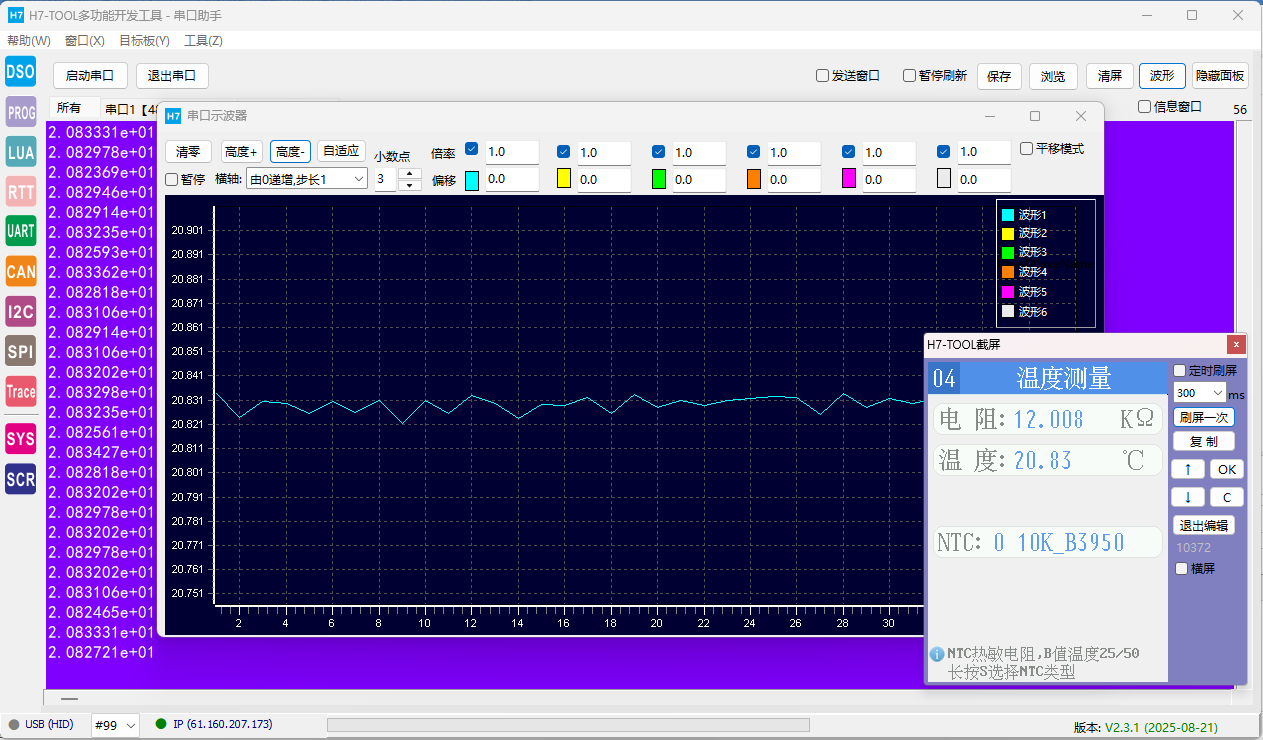This screenshot has width=1263, height=740.
Task: Open the I2C sidebar icon
Action: tap(20, 311)
